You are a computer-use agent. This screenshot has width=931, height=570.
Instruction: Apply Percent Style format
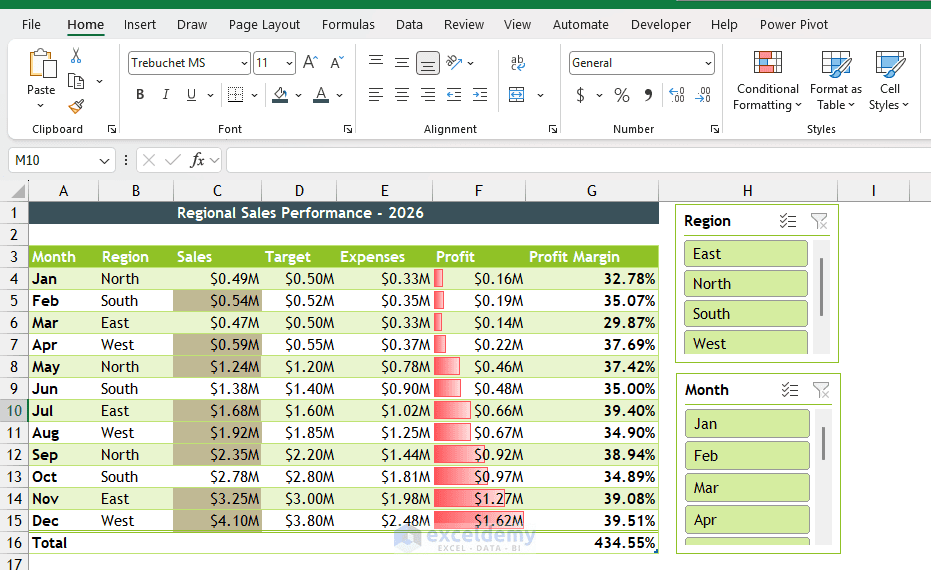(x=622, y=95)
